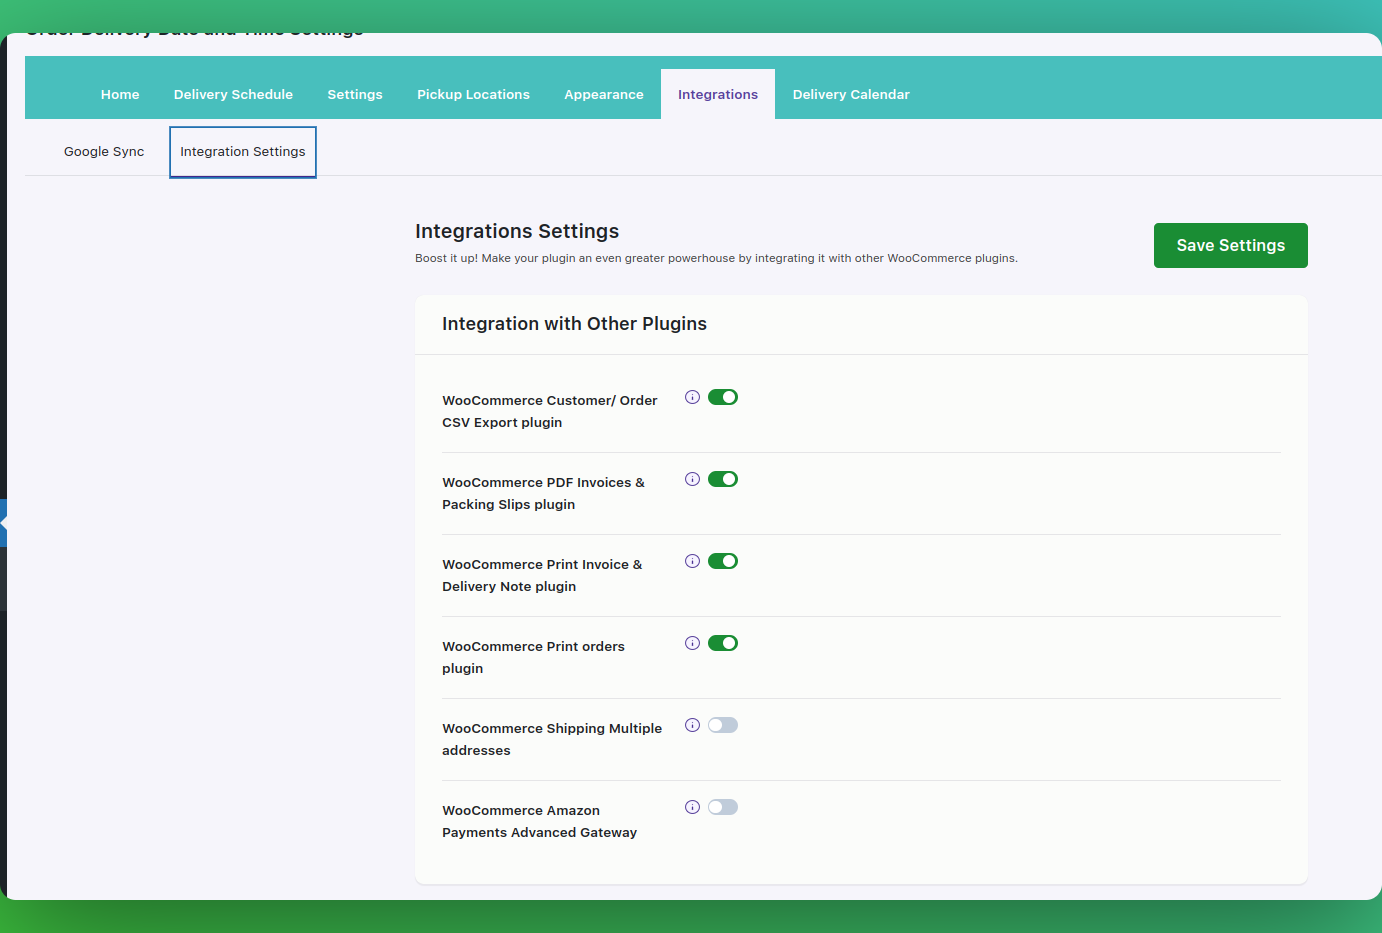Image resolution: width=1382 pixels, height=933 pixels.
Task: Switch to the Appearance tab
Action: [x=604, y=94]
